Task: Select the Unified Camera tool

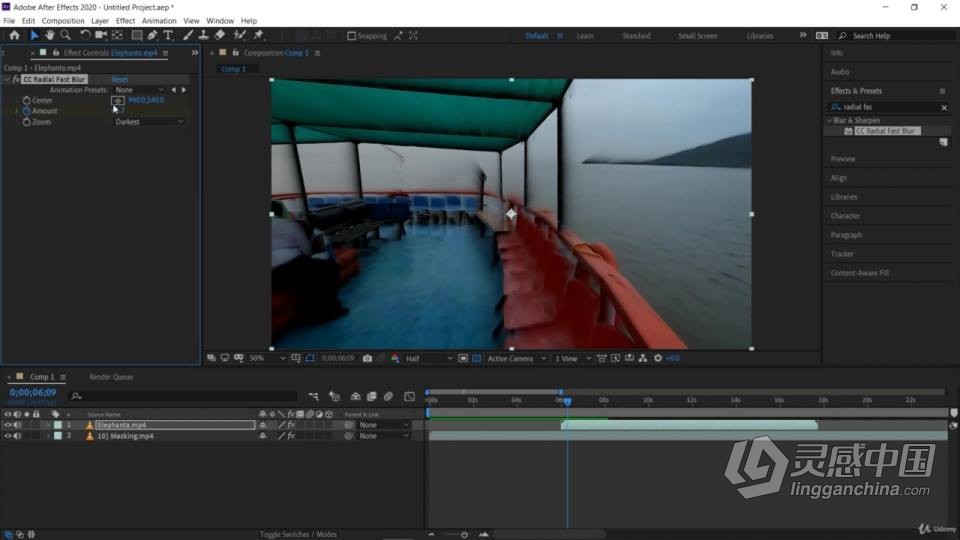Action: click(101, 36)
